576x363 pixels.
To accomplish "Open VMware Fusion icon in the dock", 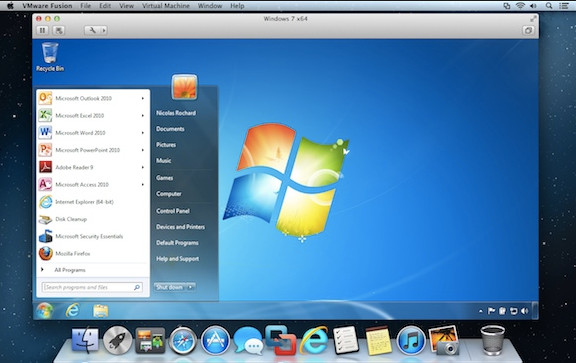I will (281, 340).
